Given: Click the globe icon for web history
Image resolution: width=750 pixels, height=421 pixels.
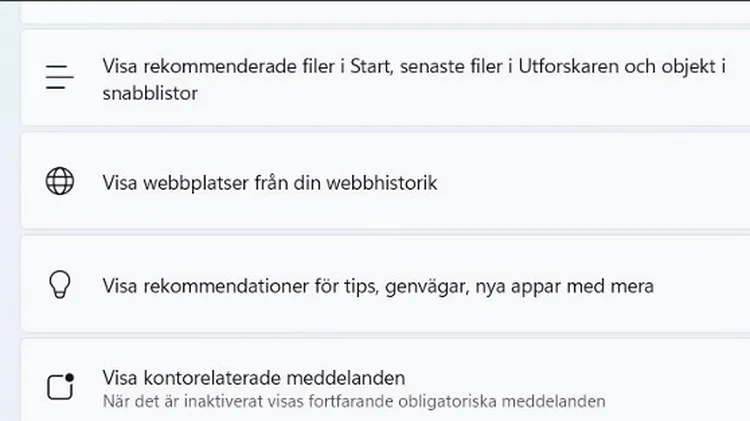Looking at the screenshot, I should 60,182.
